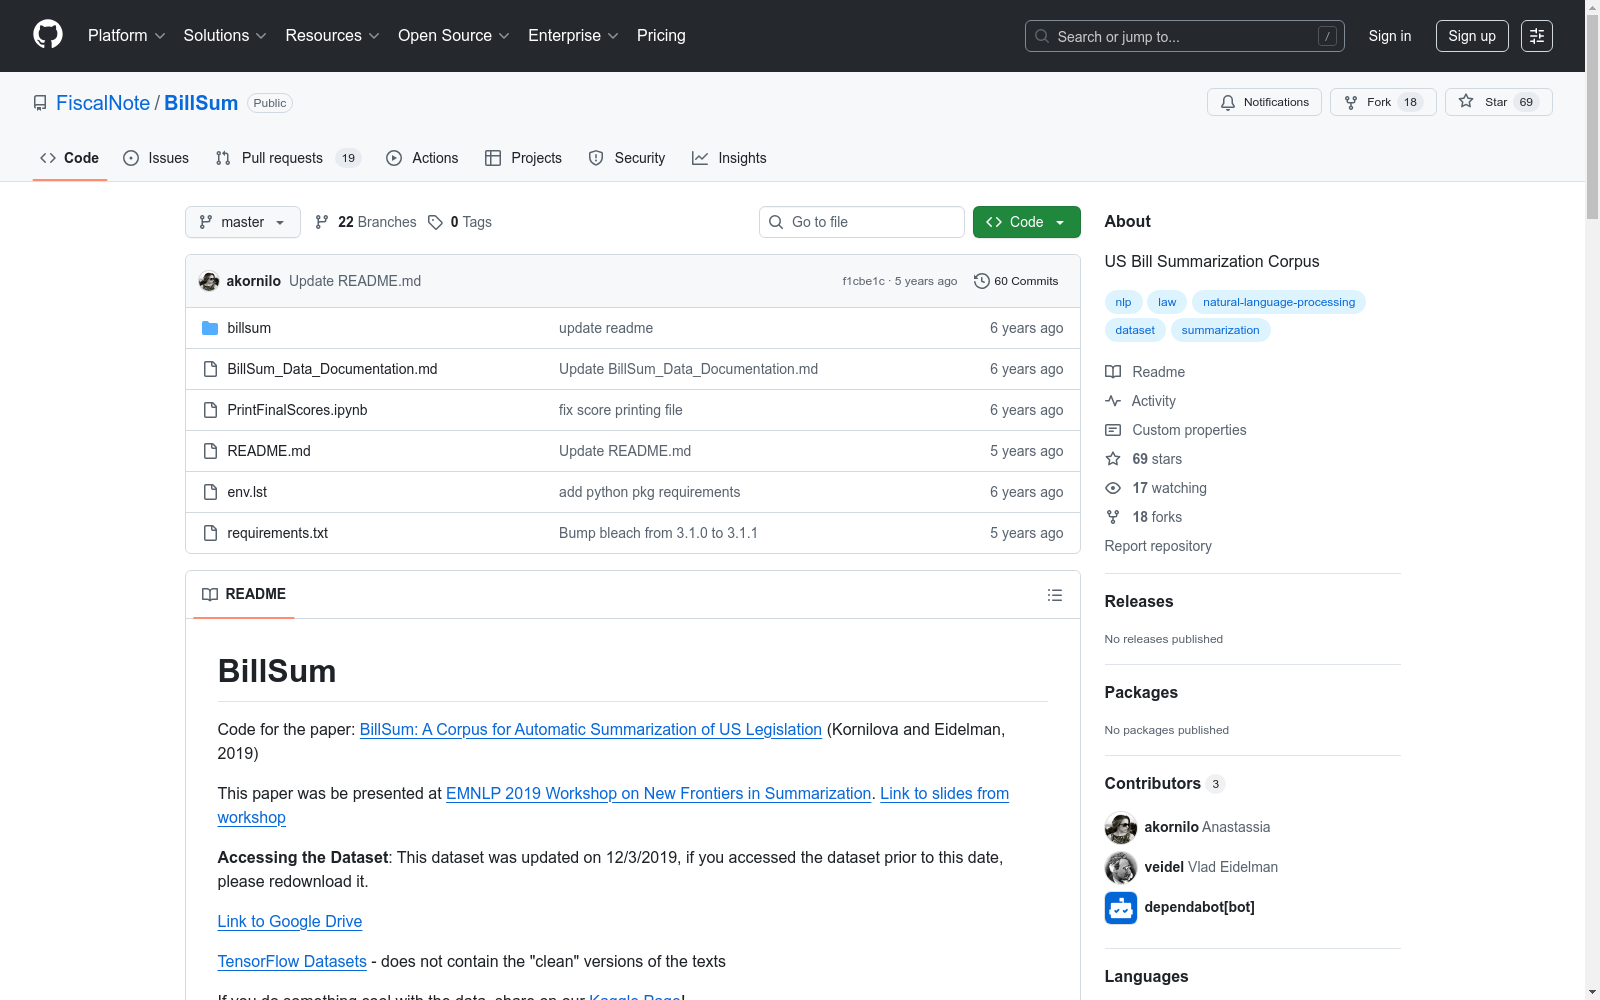Screen dimensions: 1600x1000
Task: Click the Search or jump to field
Action: (1185, 36)
